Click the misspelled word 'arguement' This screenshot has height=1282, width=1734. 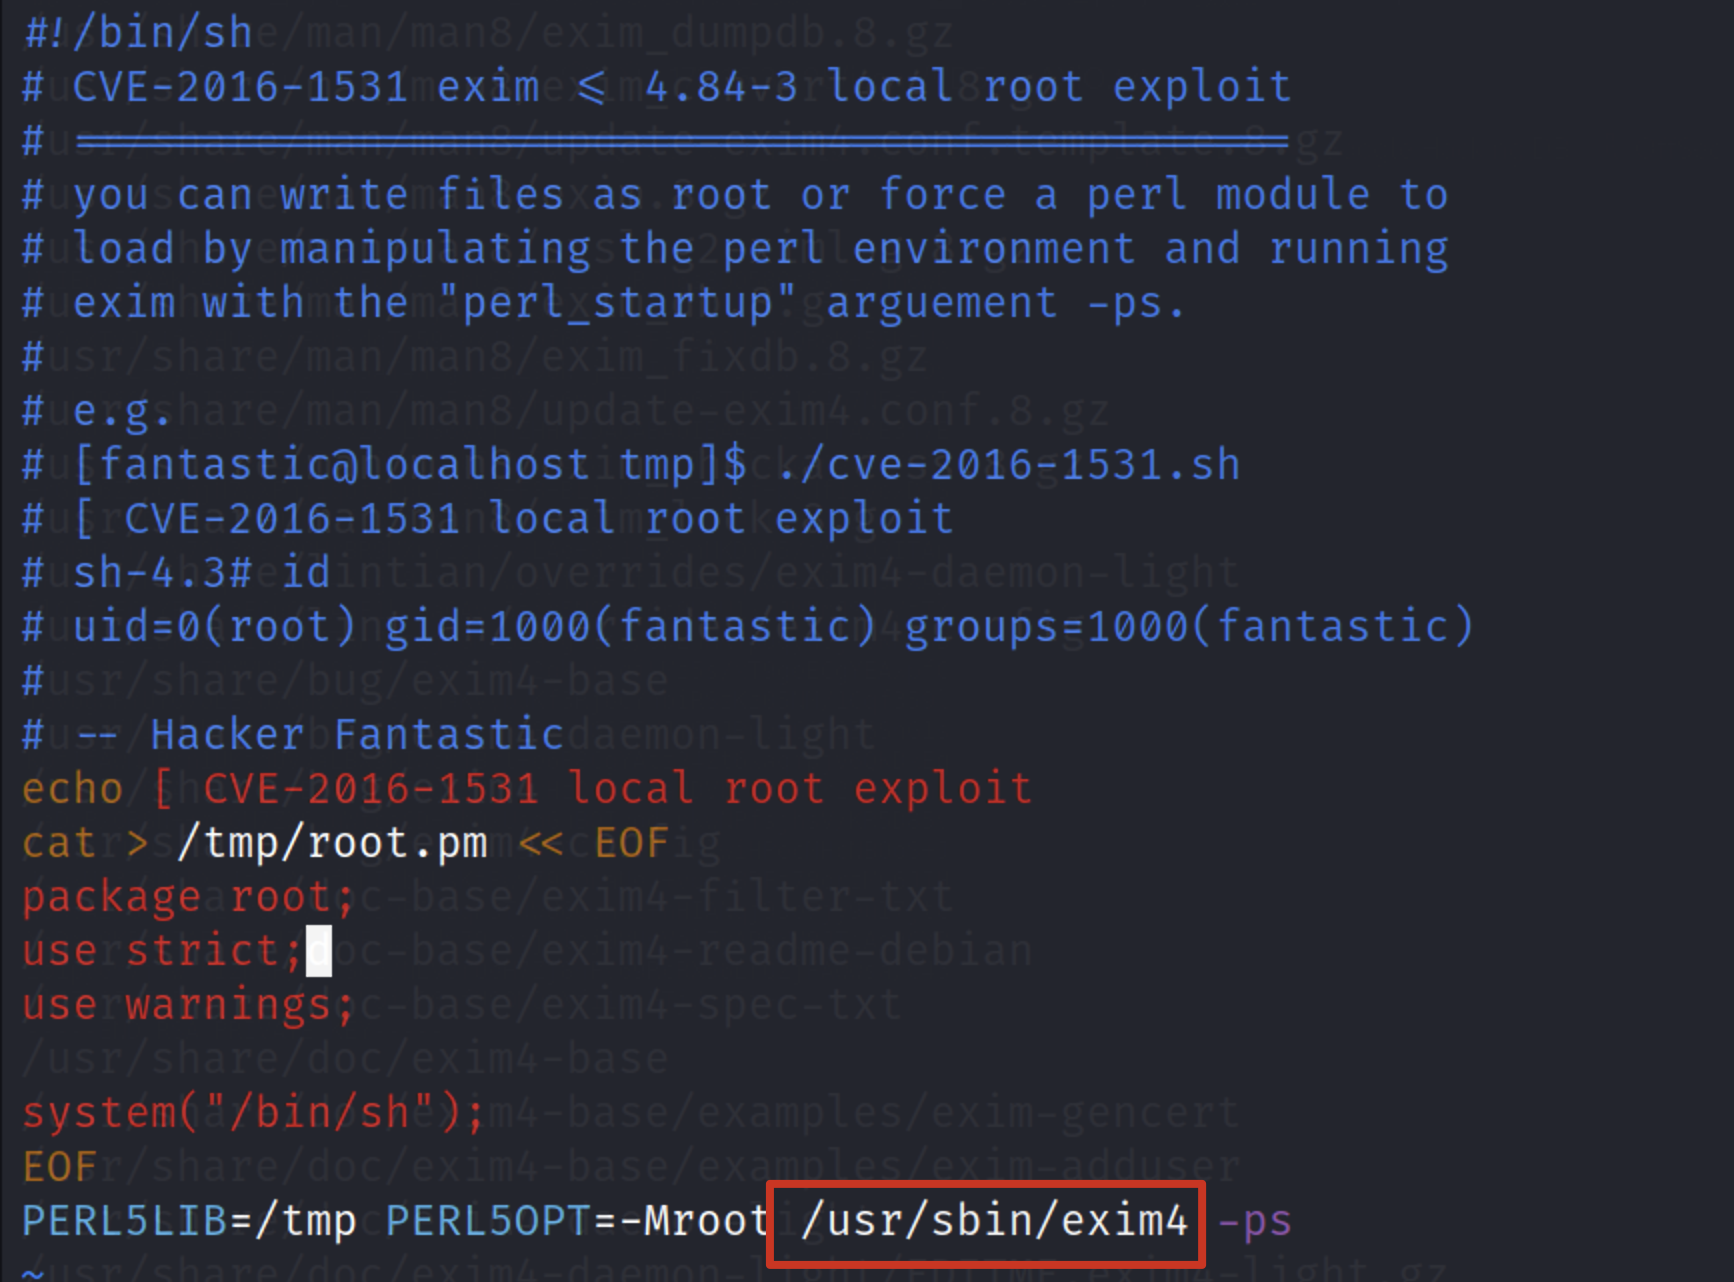tap(941, 303)
